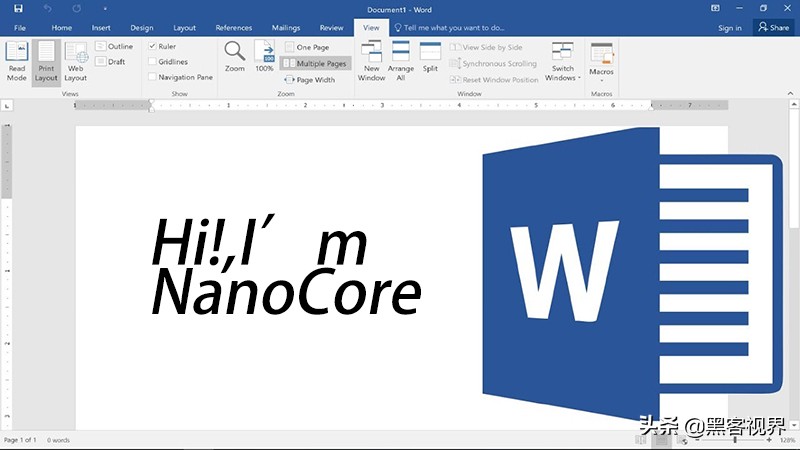Viewport: 800px width, 450px height.
Task: Open the Layout ribbon tab
Action: 184,28
